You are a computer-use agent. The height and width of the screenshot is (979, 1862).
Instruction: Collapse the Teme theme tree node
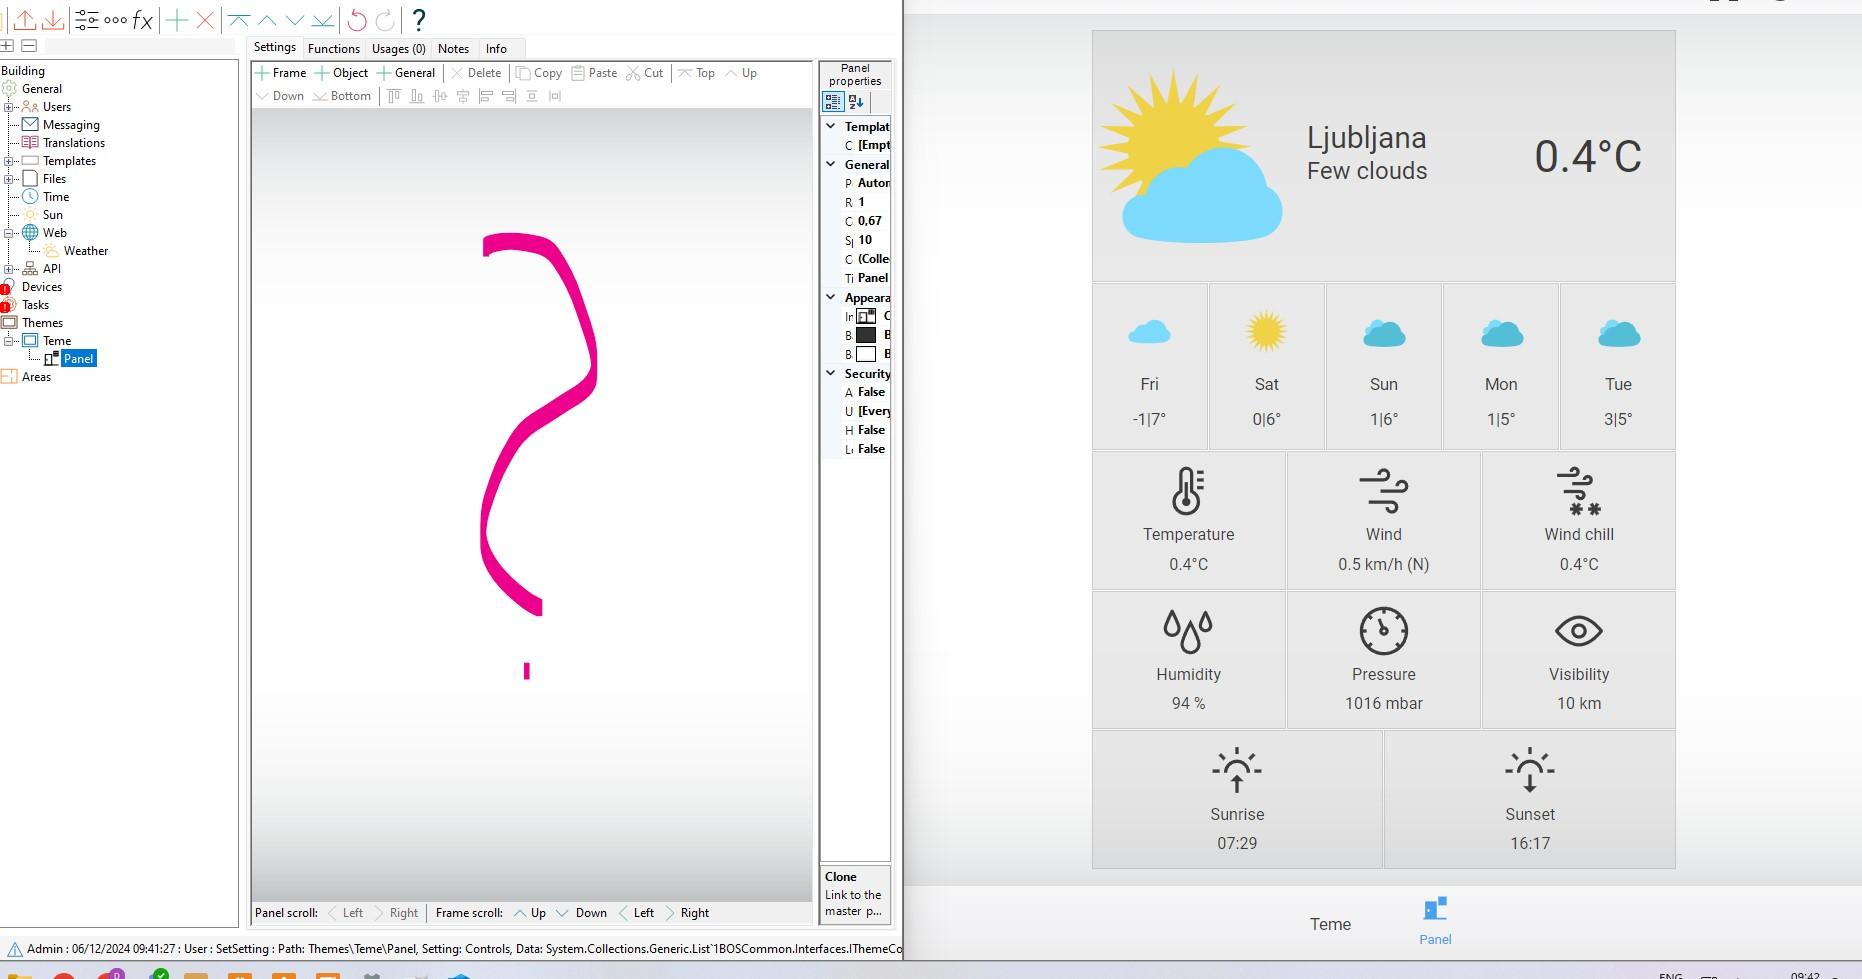[8, 341]
